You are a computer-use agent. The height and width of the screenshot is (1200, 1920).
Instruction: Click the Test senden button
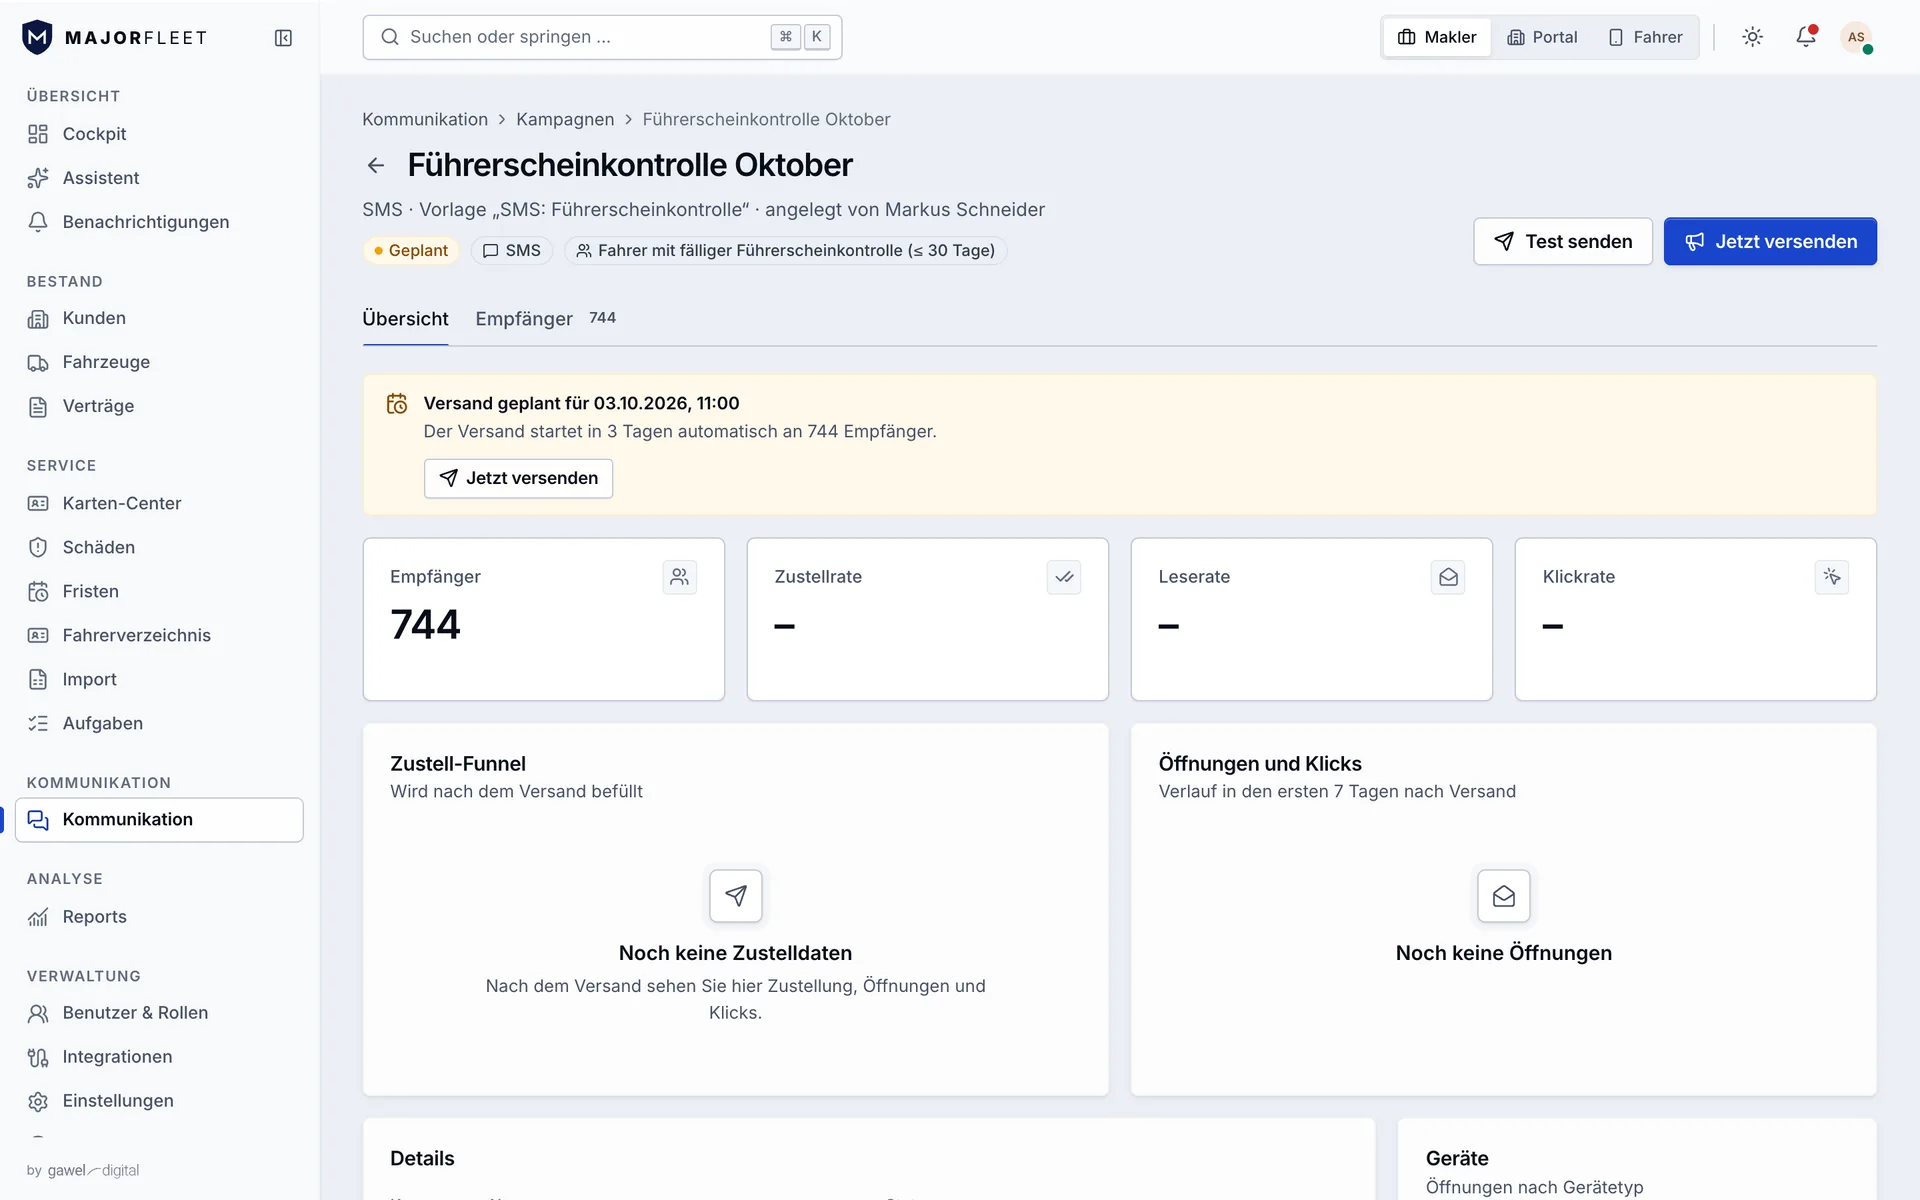pos(1562,241)
